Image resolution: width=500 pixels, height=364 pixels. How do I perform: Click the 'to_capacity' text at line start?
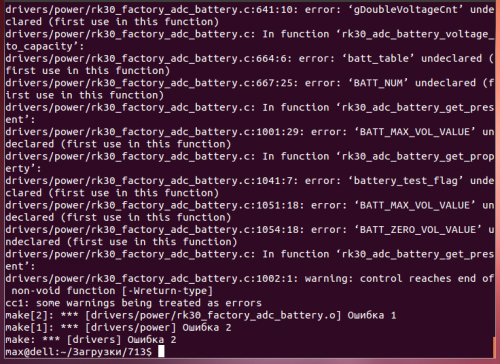point(39,47)
